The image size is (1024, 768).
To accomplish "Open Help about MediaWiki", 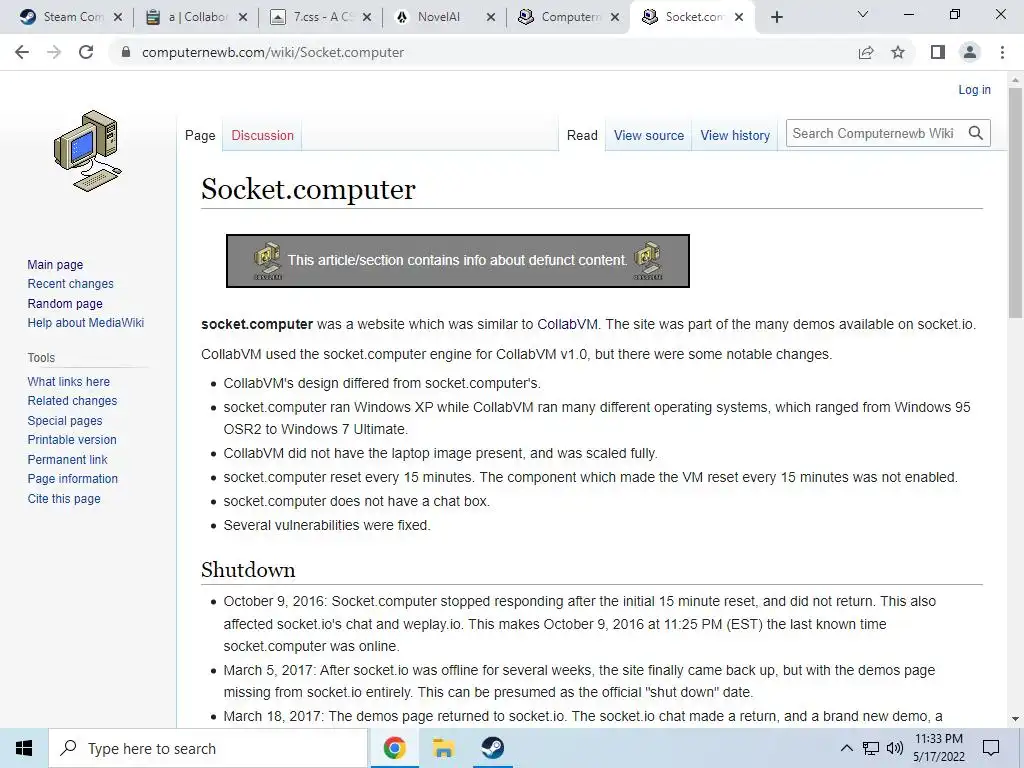I will (86, 323).
